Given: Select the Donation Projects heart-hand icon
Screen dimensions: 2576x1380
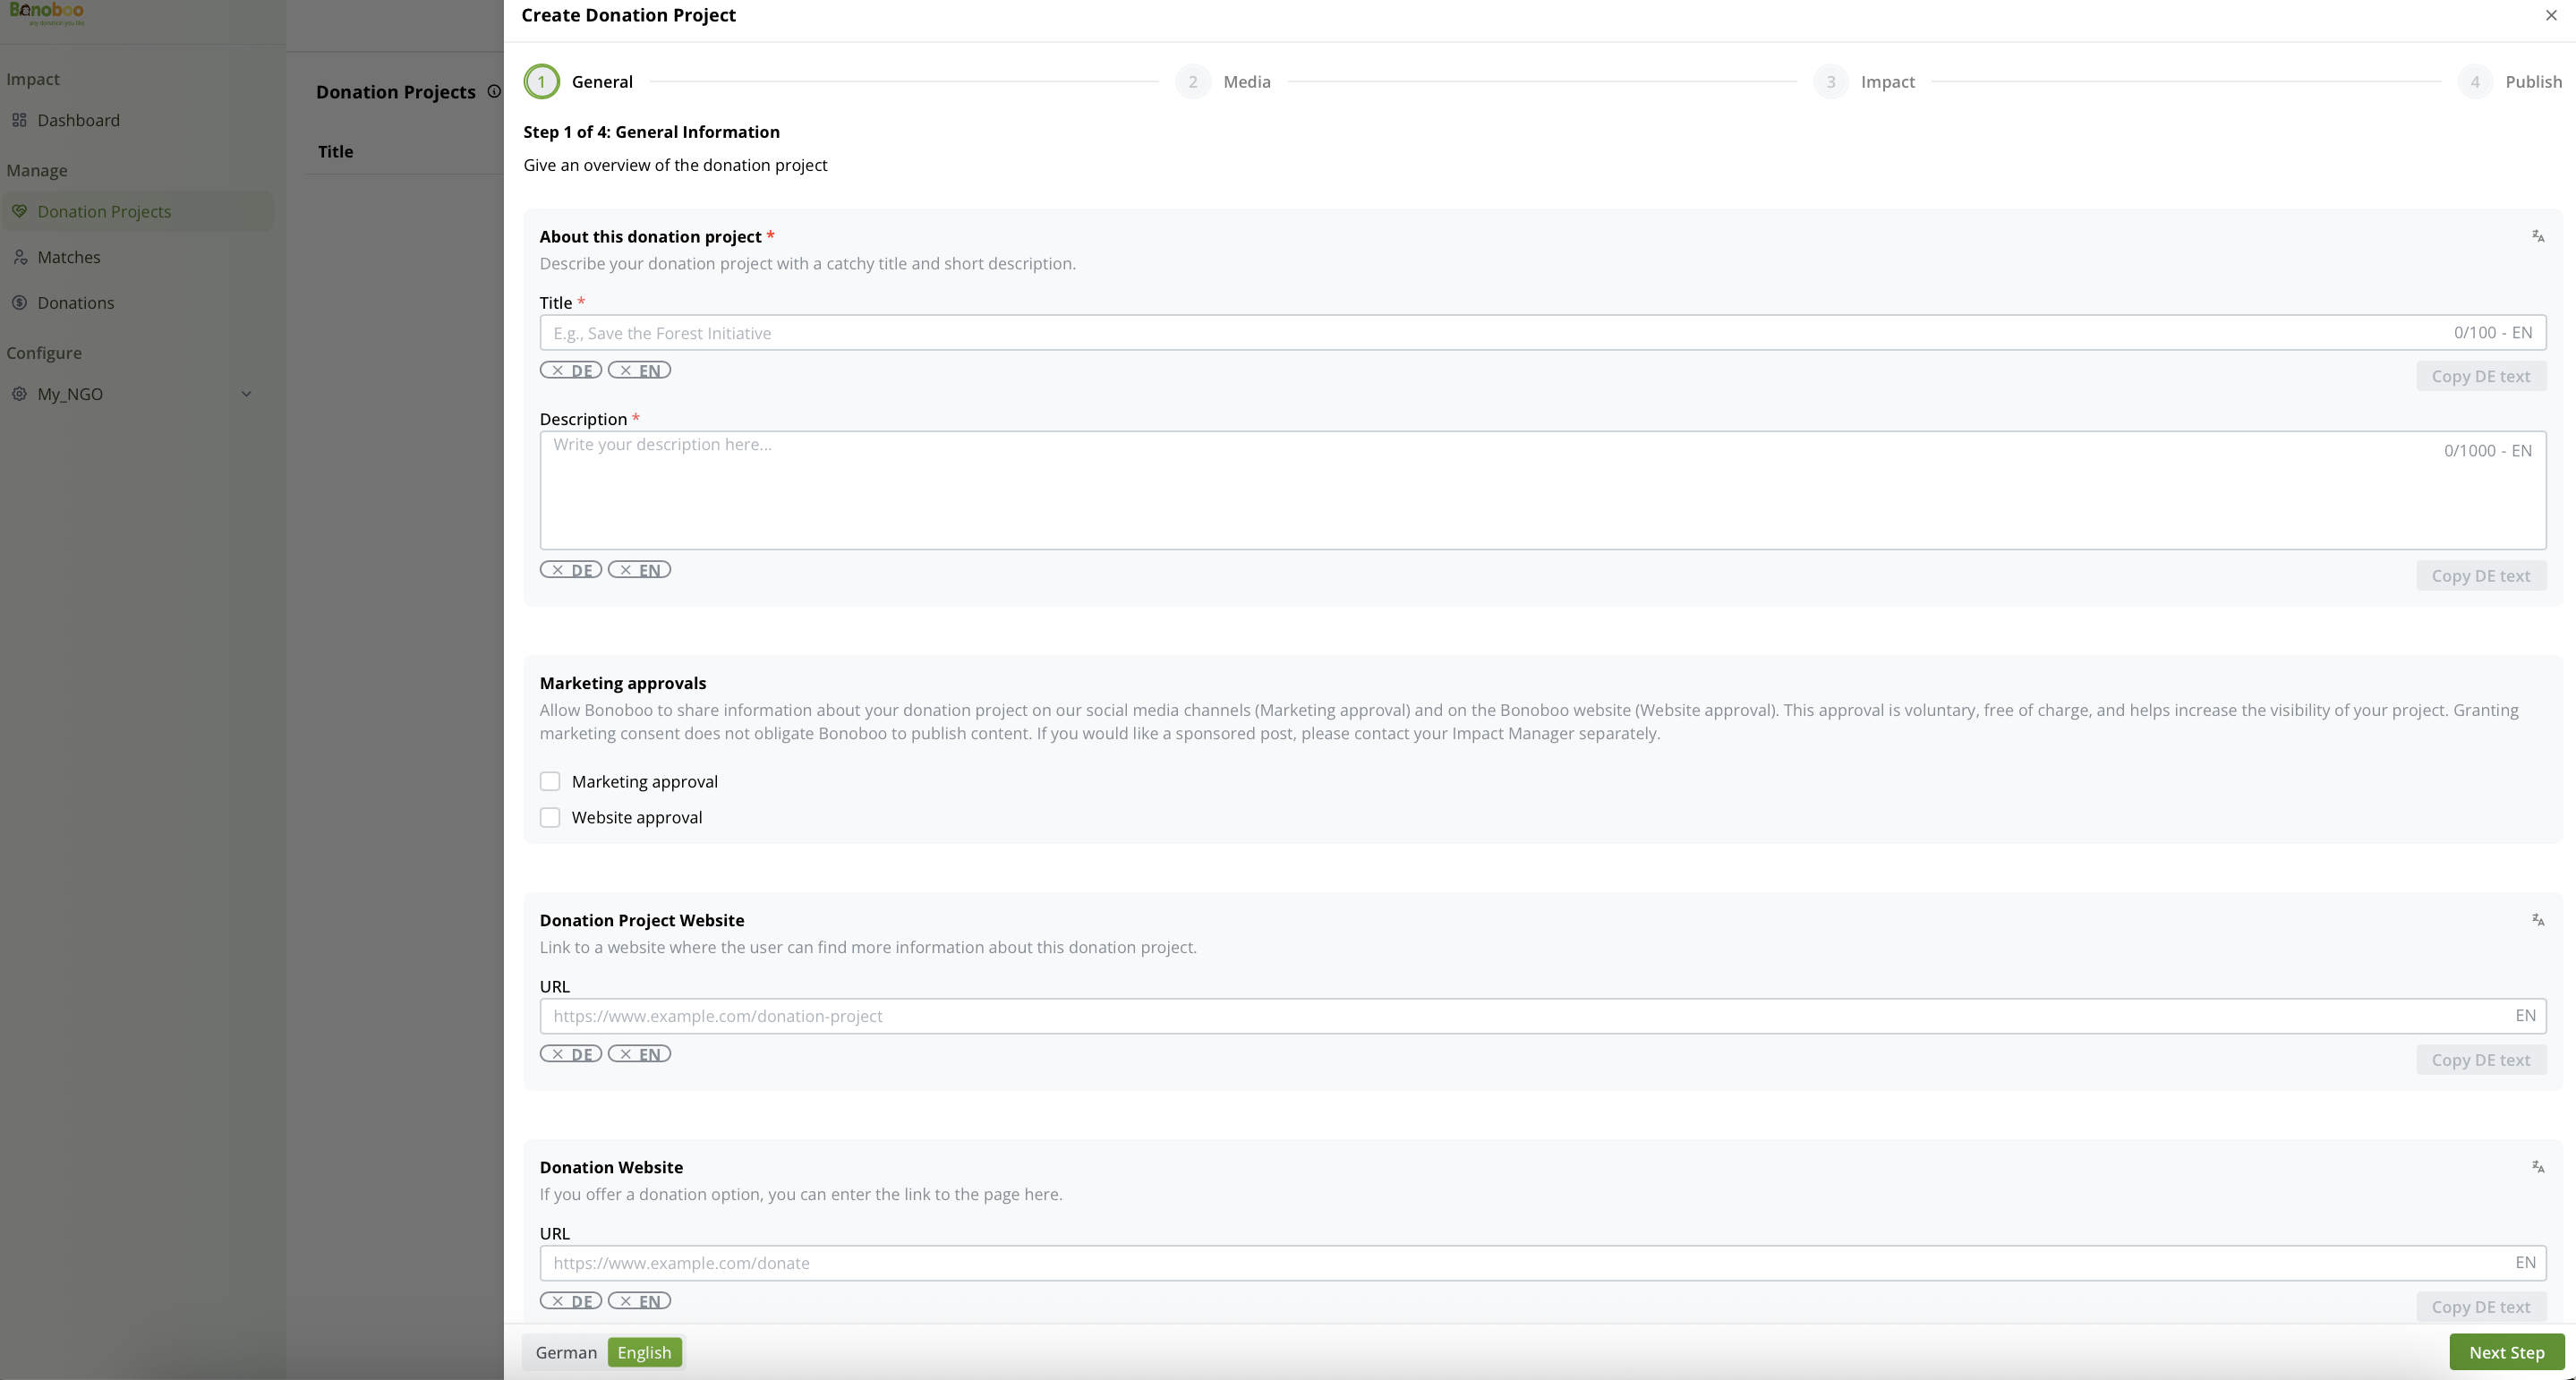Looking at the screenshot, I should point(21,211).
